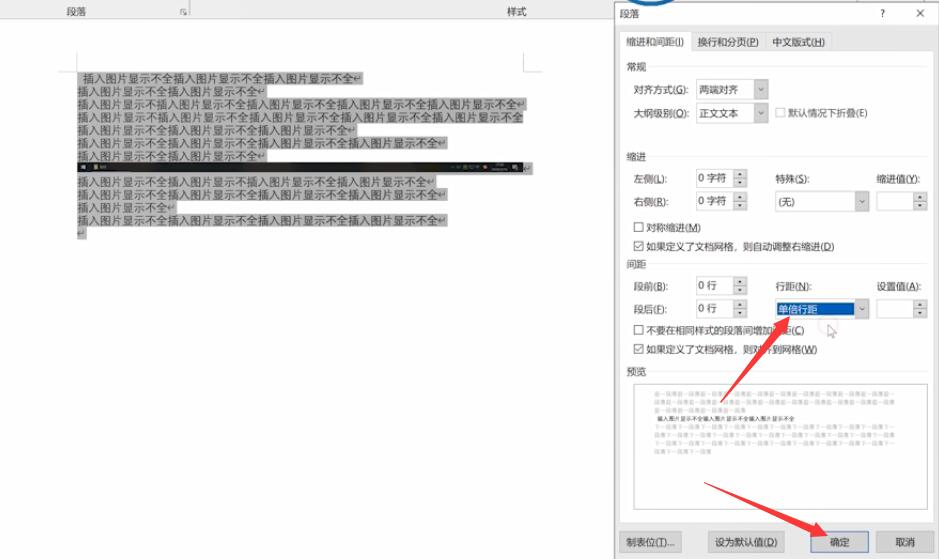Increase 段后 spacing with up arrow
Image resolution: width=939 pixels, height=559 pixels.
(740, 304)
